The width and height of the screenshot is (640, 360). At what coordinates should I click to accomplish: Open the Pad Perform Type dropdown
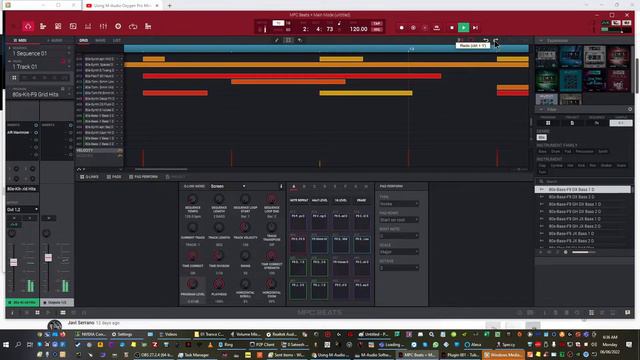(399, 204)
